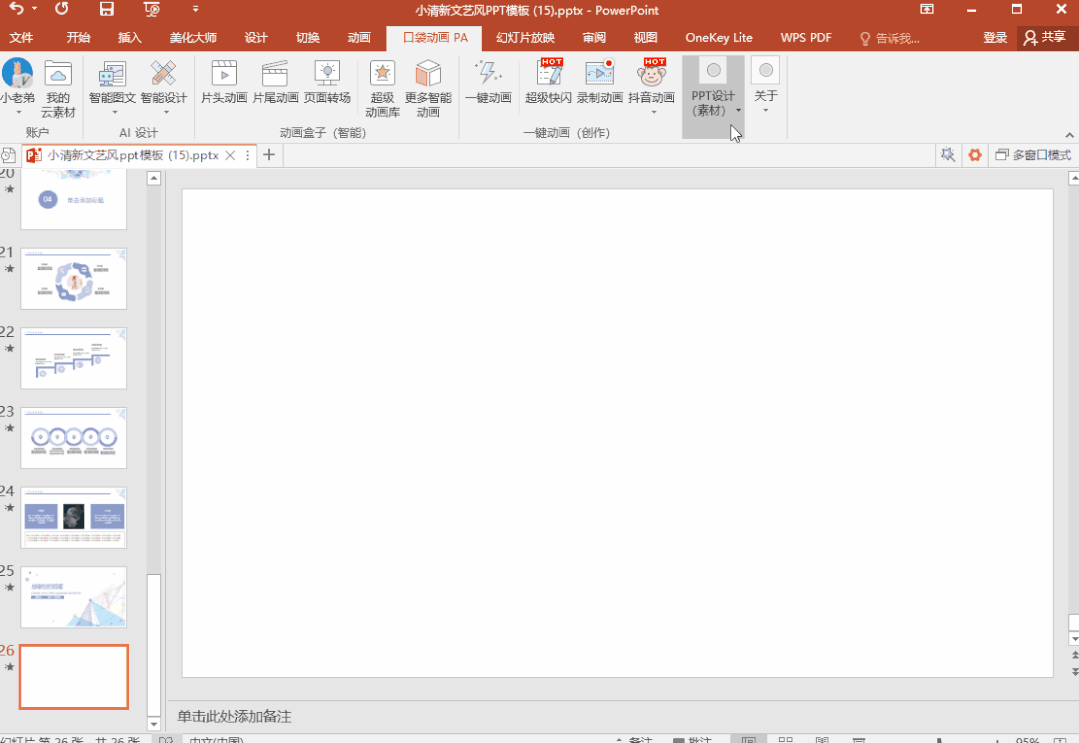Click the 片头动画 intro animation icon
This screenshot has width=1079, height=743.
coord(224,74)
